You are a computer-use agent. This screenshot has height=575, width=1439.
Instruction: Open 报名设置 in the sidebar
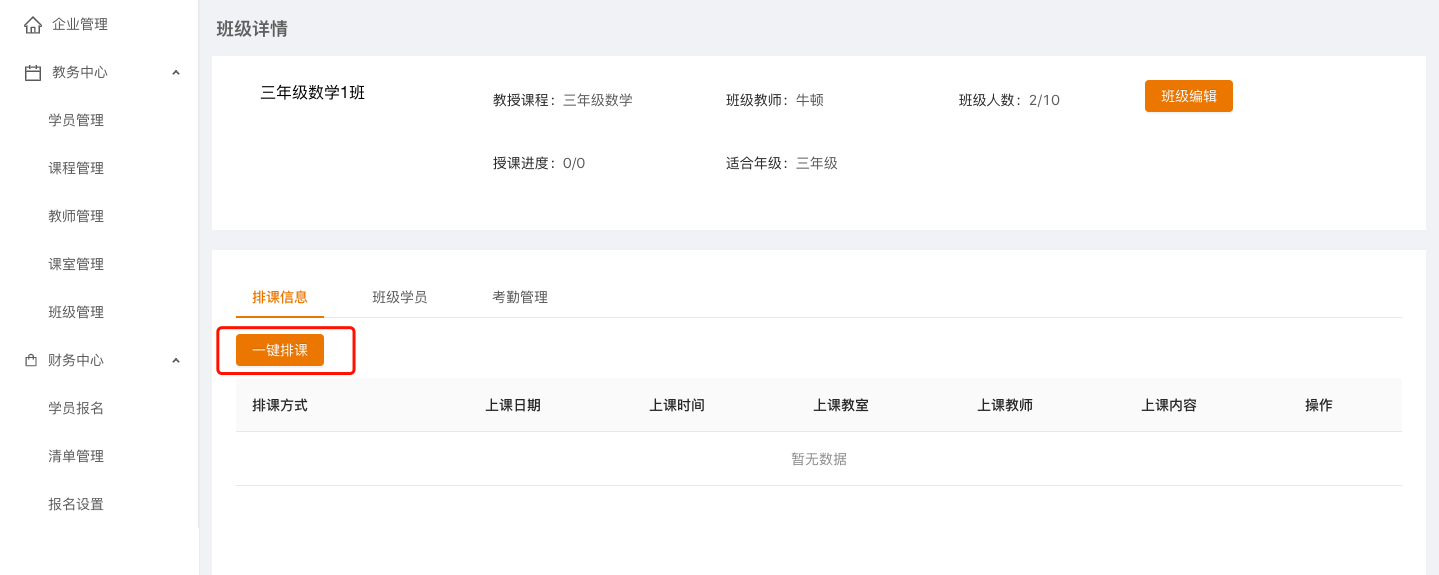pos(76,504)
